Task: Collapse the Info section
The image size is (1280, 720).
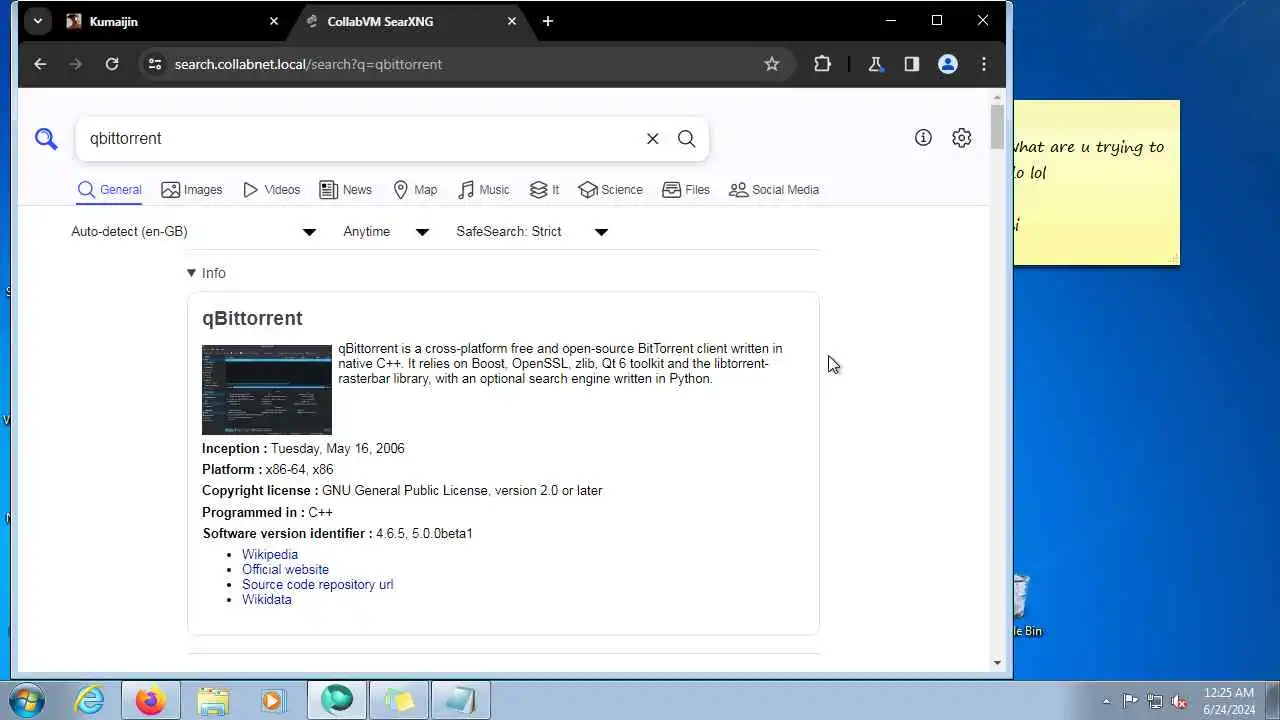Action: point(206,273)
